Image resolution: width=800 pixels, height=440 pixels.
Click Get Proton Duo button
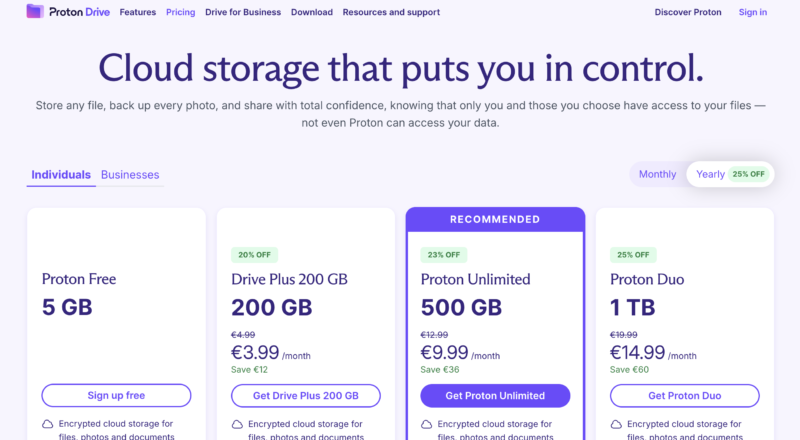pos(685,396)
